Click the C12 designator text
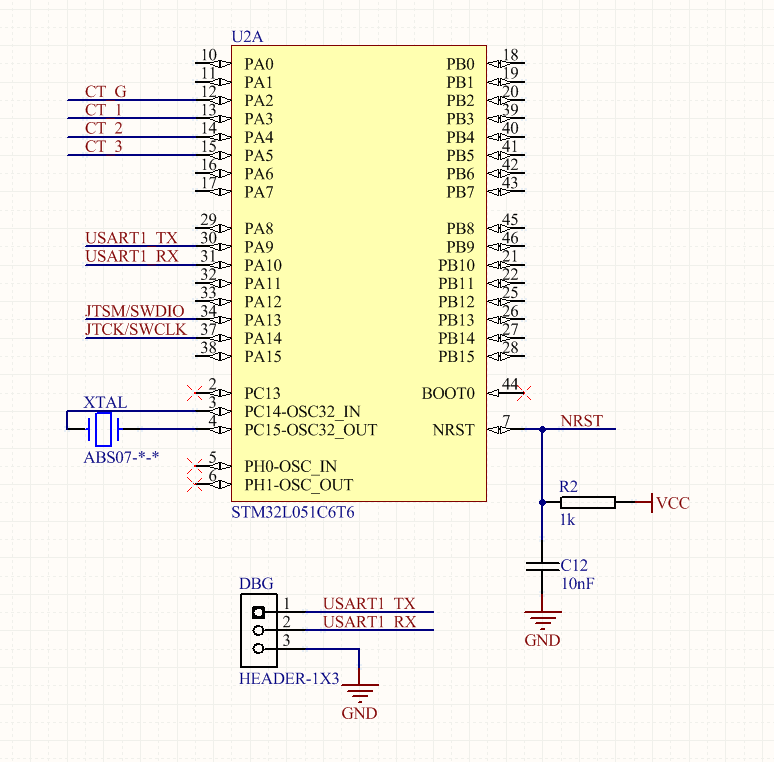The image size is (774, 762). point(574,565)
